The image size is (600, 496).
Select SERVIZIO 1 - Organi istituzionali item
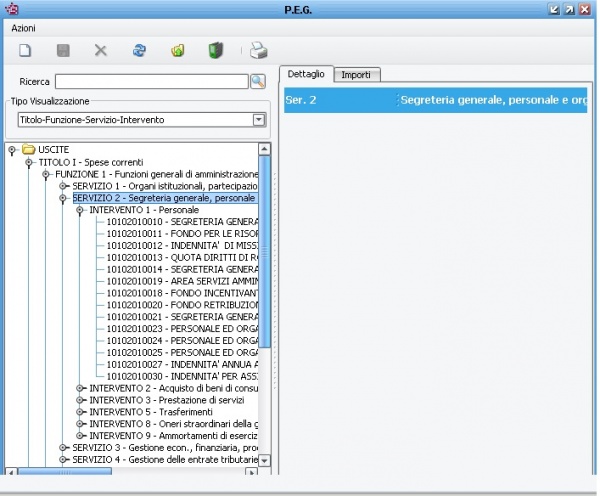pos(165,186)
